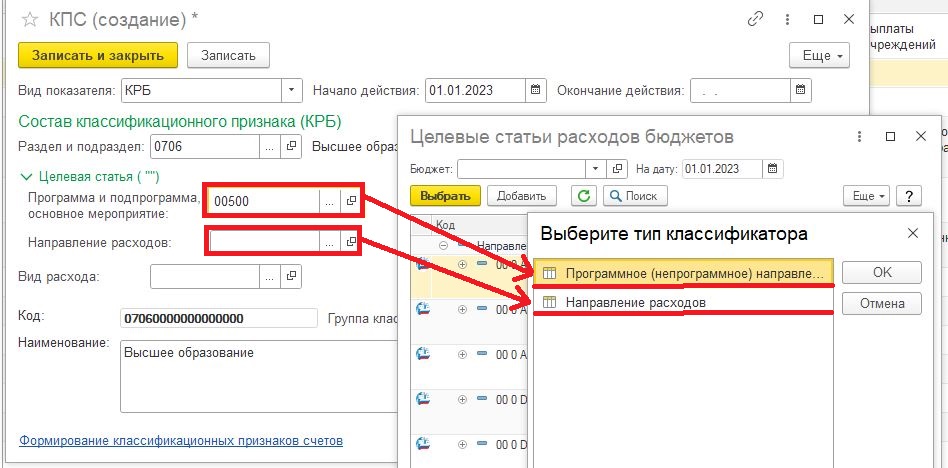Open item icon of Программа и подпрограмма field

coord(349,203)
